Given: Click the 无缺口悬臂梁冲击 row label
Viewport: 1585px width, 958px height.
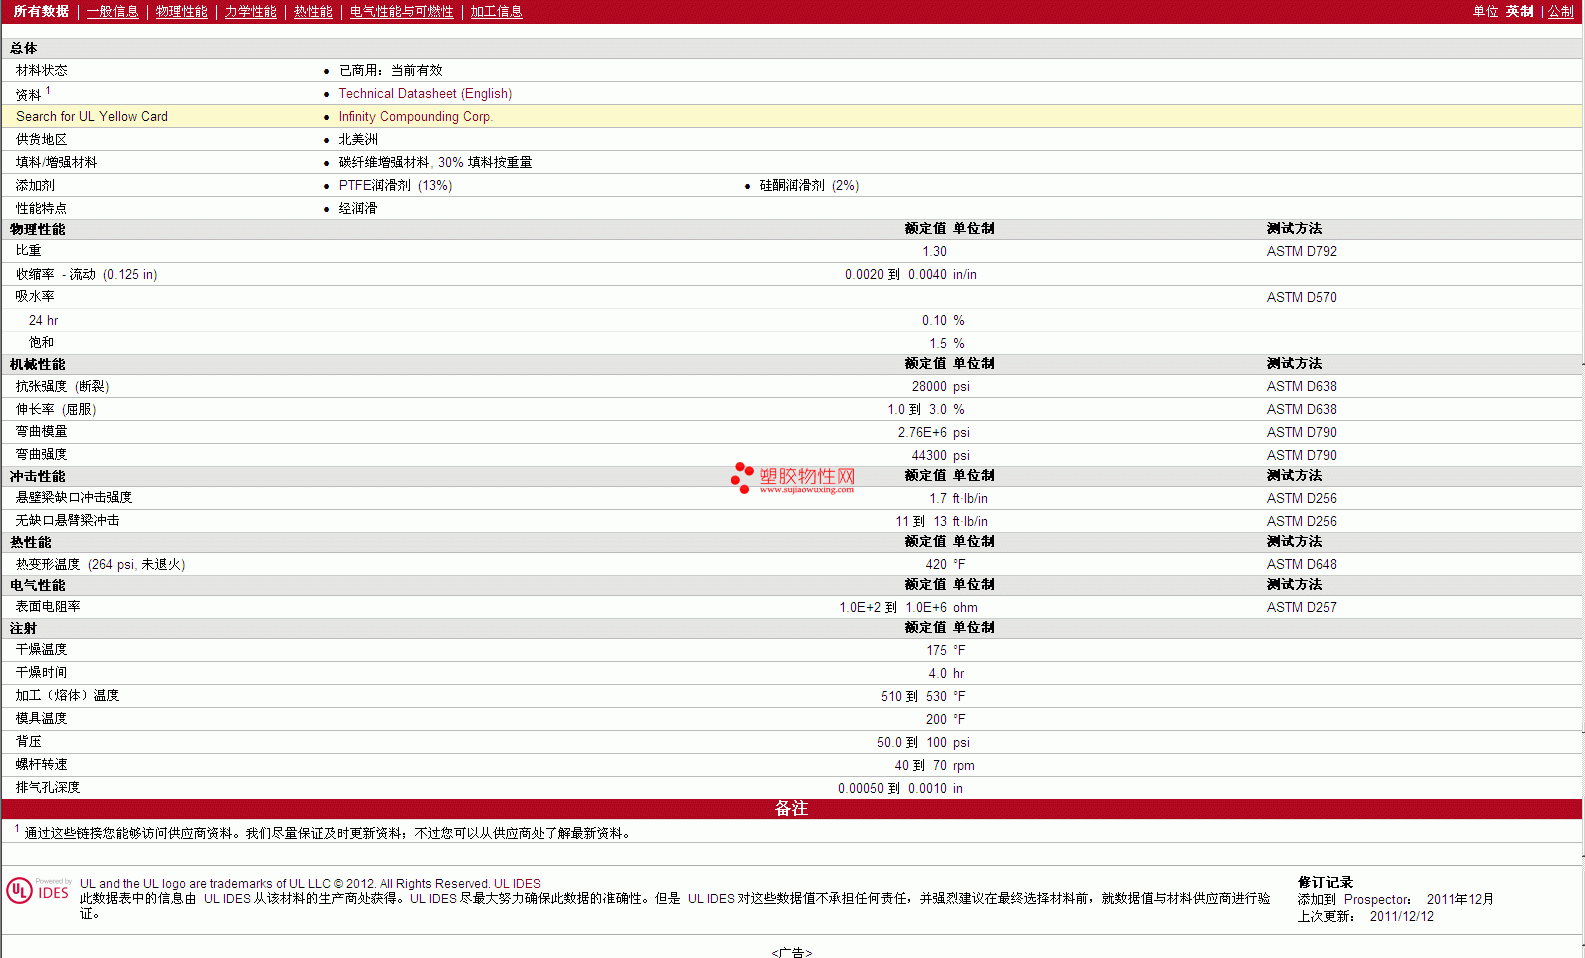Looking at the screenshot, I should (67, 520).
